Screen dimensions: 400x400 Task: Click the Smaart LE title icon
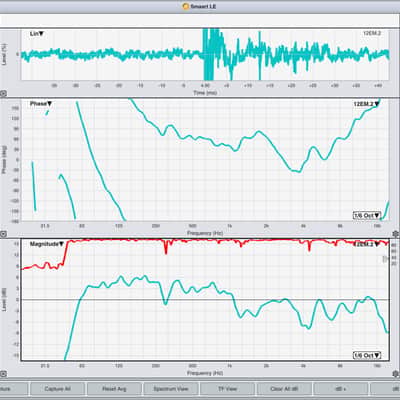pyautogui.click(x=186, y=6)
